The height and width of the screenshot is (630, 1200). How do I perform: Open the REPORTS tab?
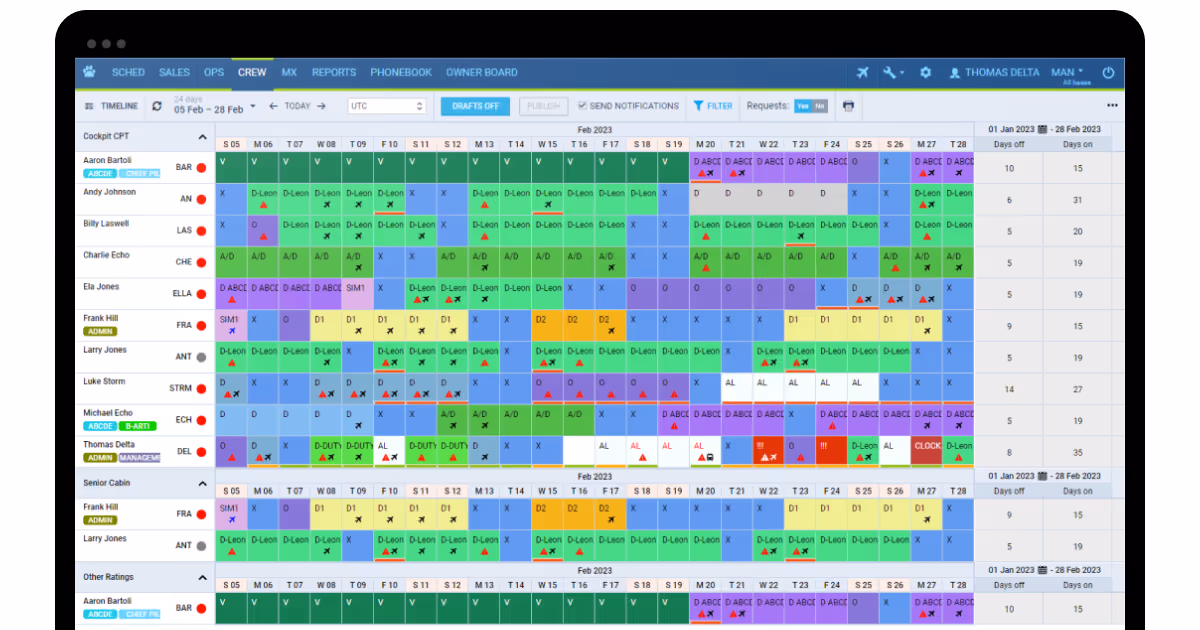point(333,72)
